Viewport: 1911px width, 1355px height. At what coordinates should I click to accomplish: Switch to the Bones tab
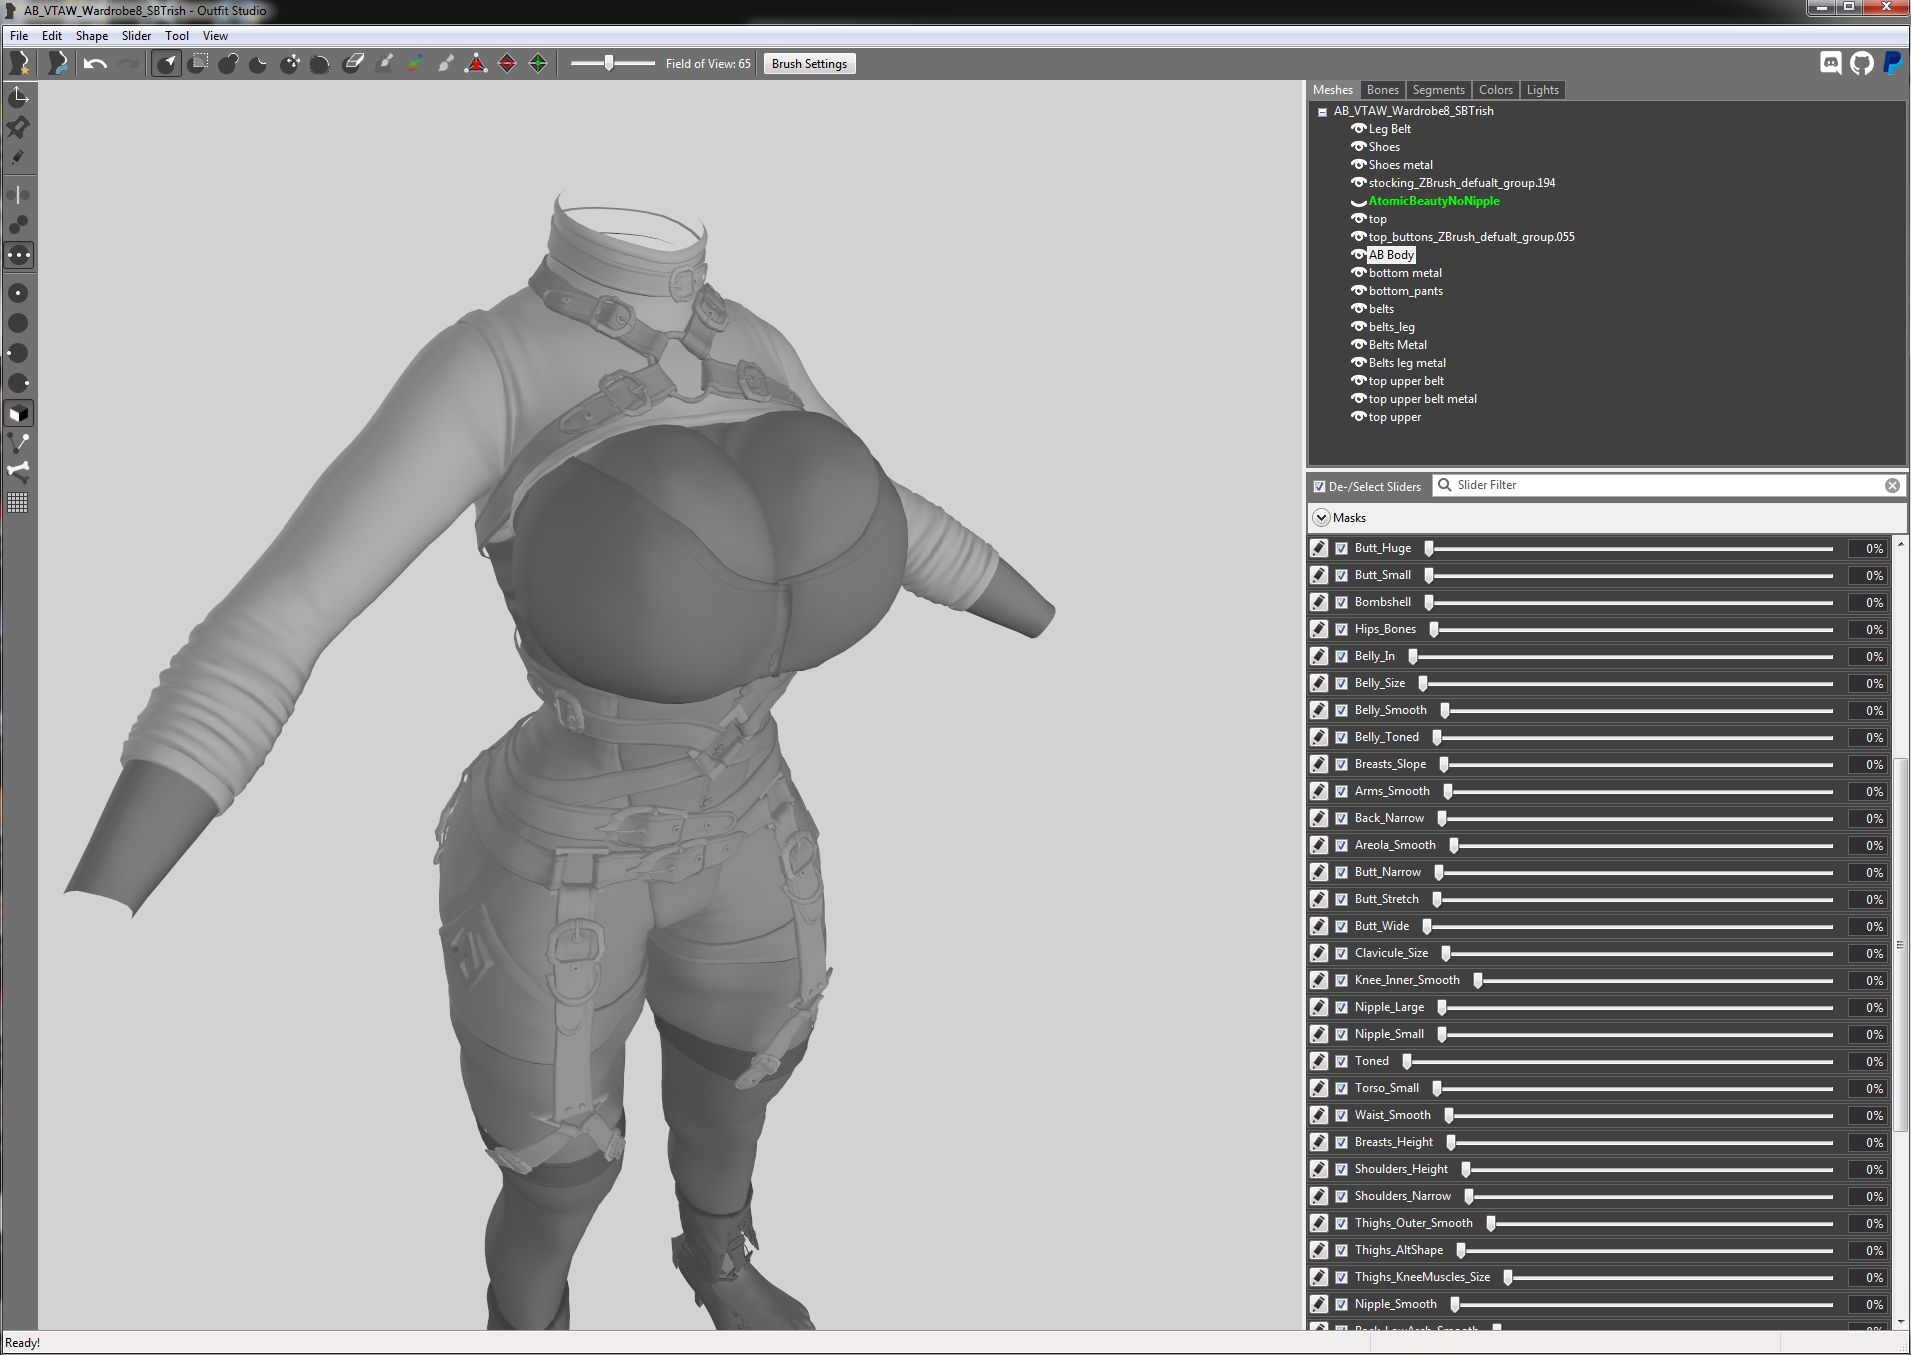1382,90
